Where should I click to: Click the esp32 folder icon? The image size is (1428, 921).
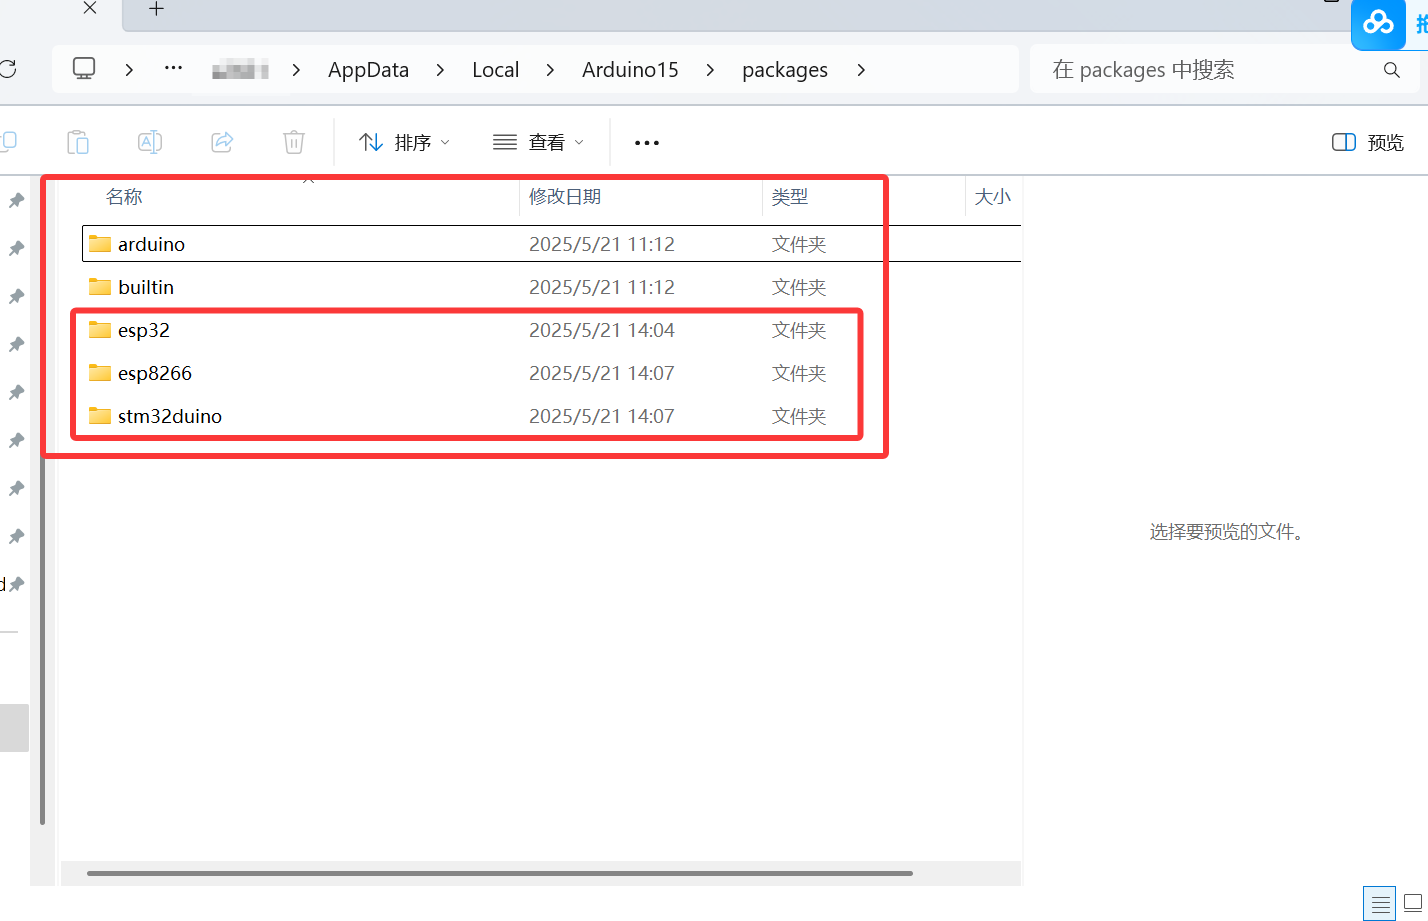pyautogui.click(x=100, y=329)
